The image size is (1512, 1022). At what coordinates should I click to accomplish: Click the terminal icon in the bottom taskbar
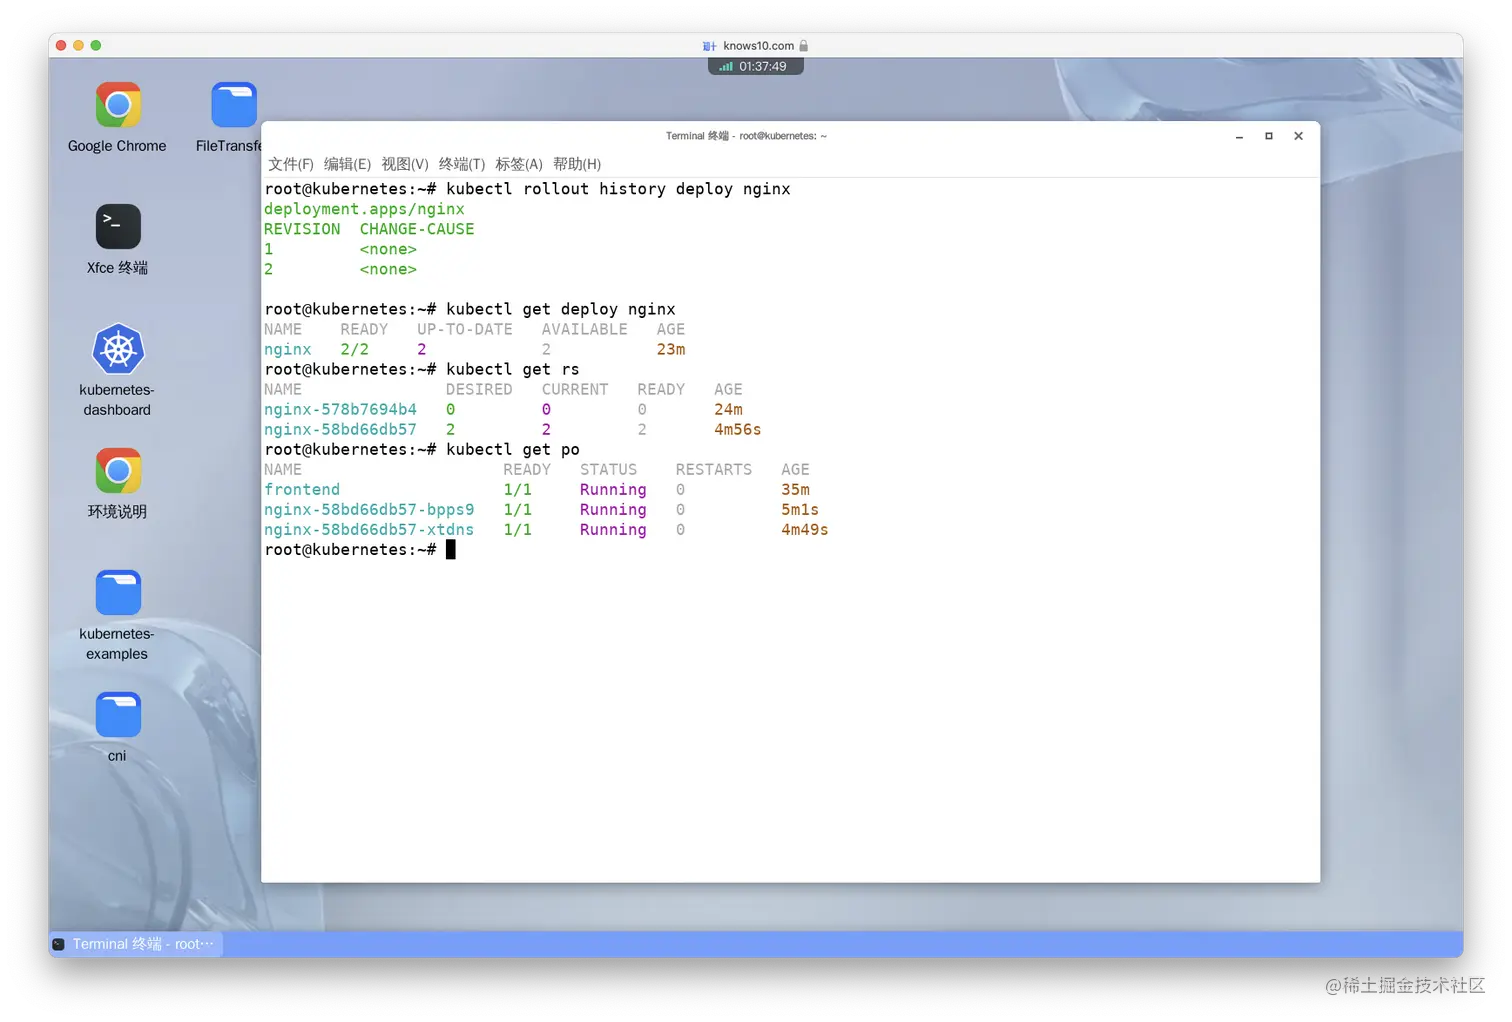tap(59, 944)
